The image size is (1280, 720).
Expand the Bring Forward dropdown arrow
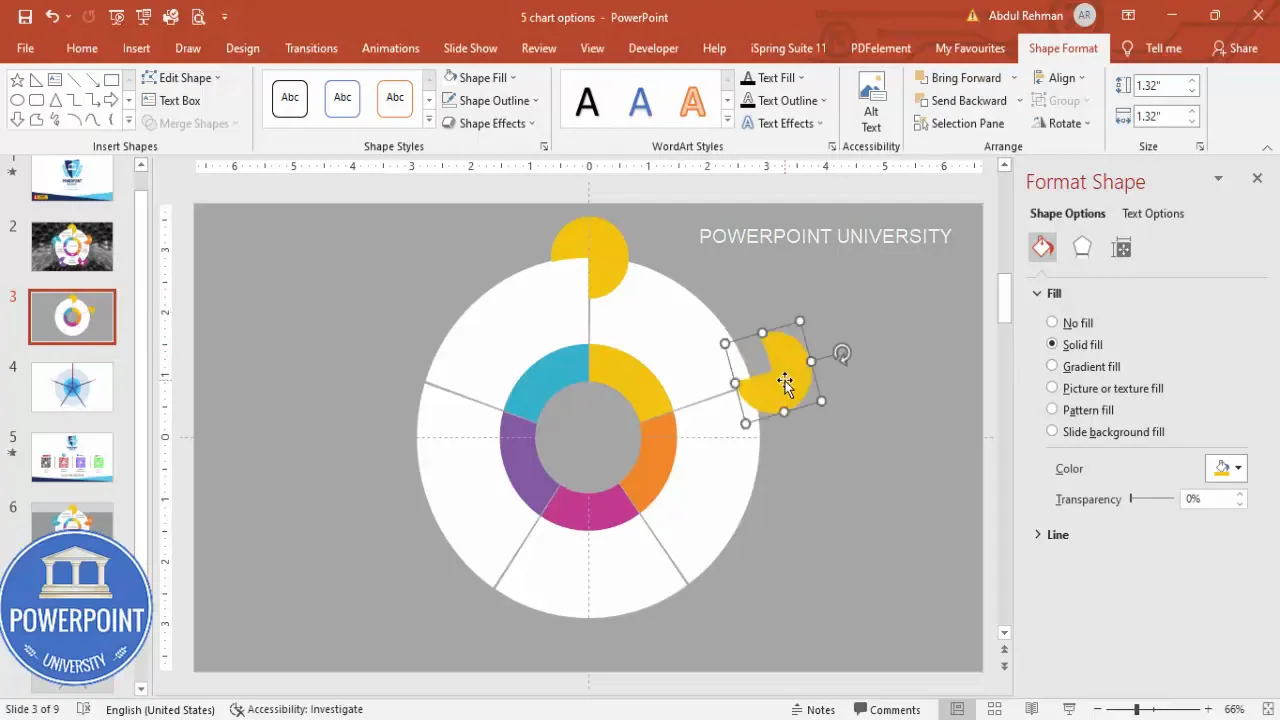point(1013,77)
